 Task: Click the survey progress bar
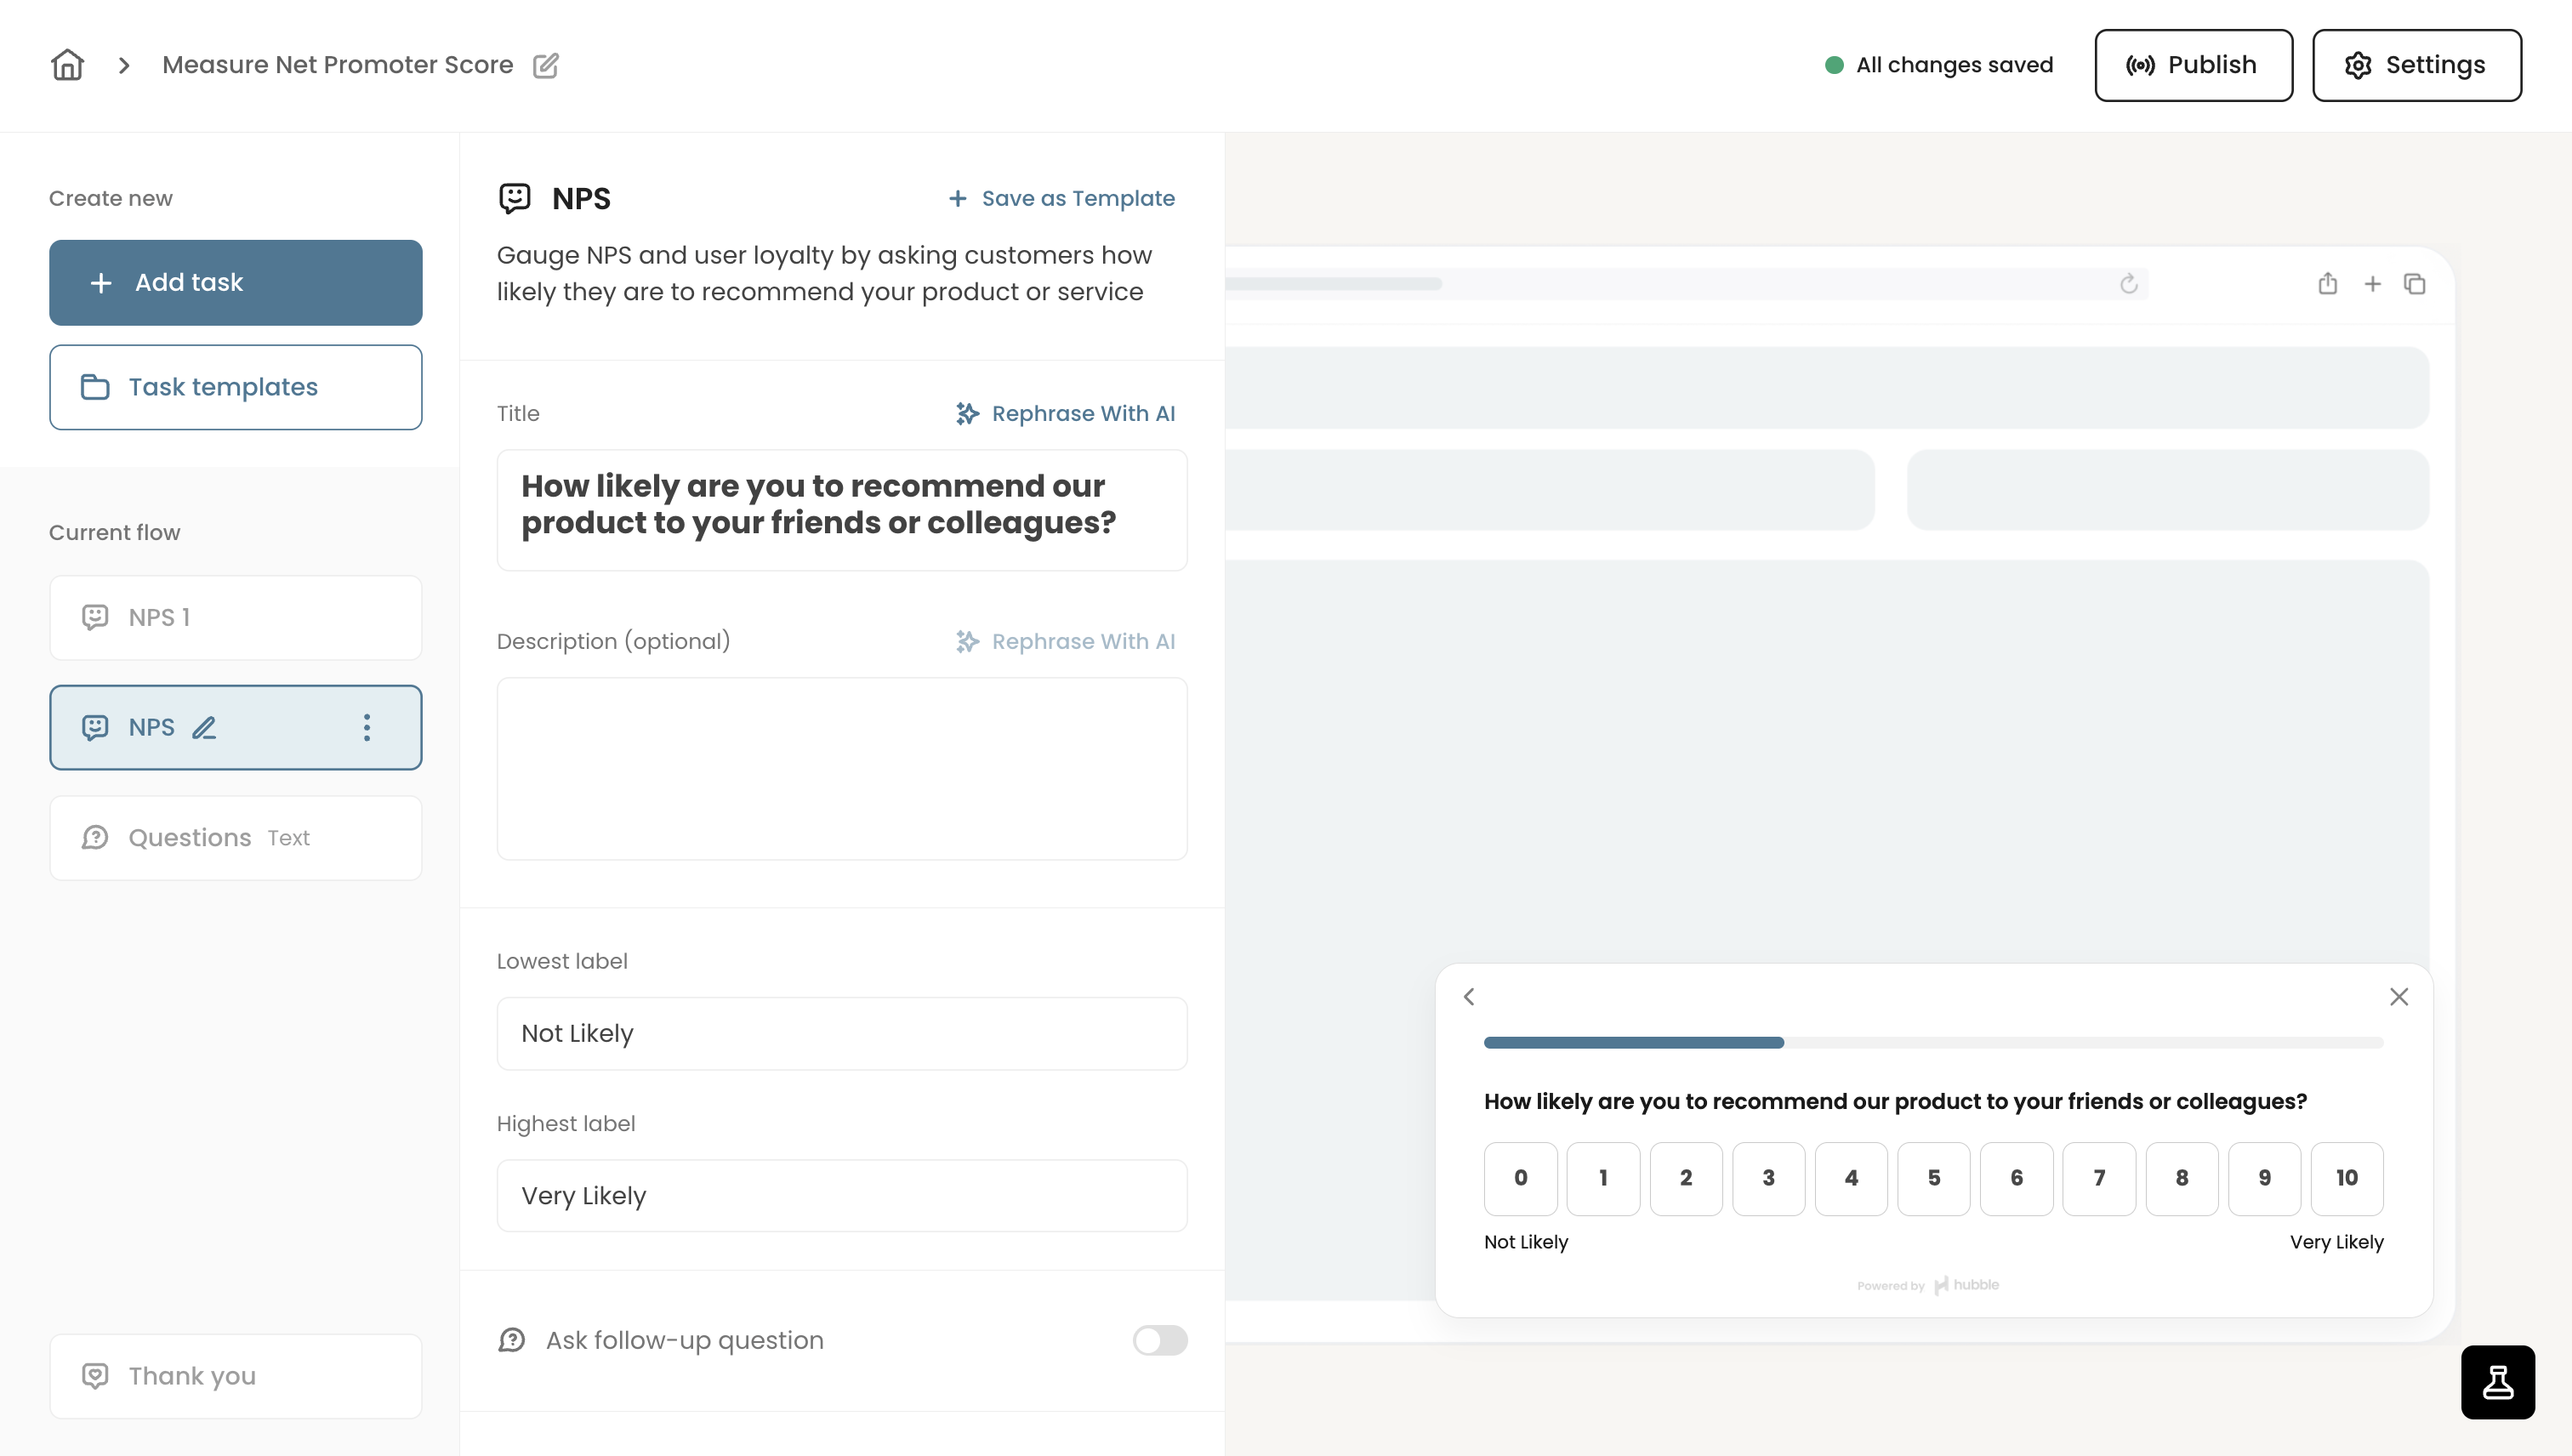[1933, 1043]
